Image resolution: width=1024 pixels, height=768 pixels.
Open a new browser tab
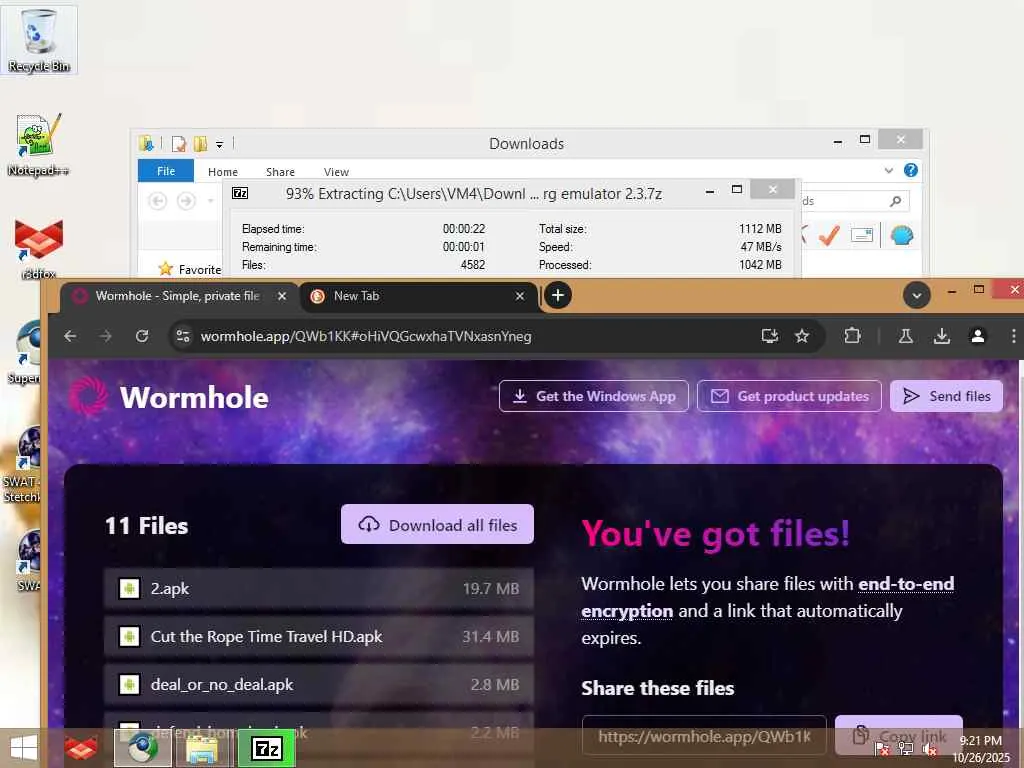(558, 295)
